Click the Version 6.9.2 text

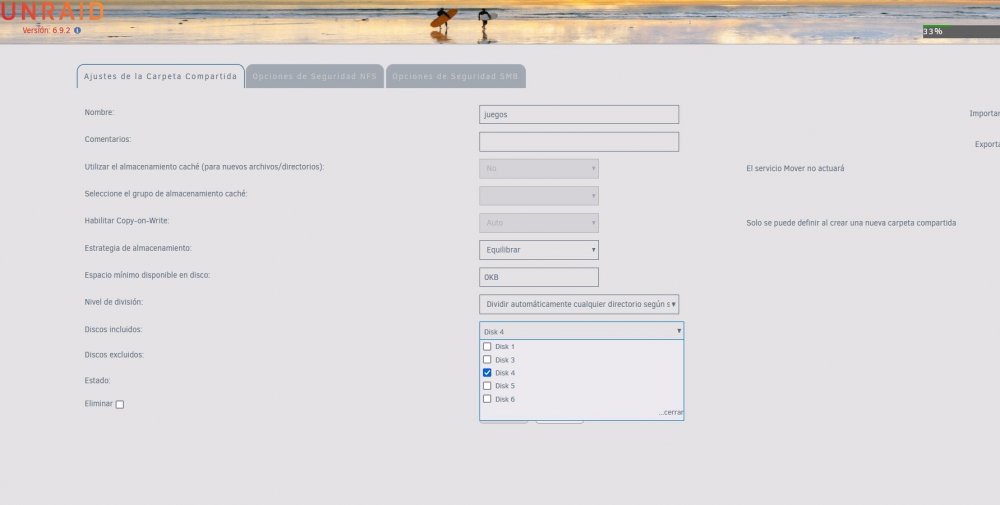coord(46,30)
